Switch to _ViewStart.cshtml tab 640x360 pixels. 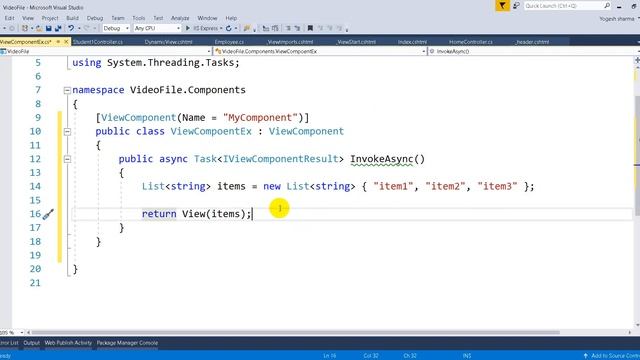pos(356,42)
